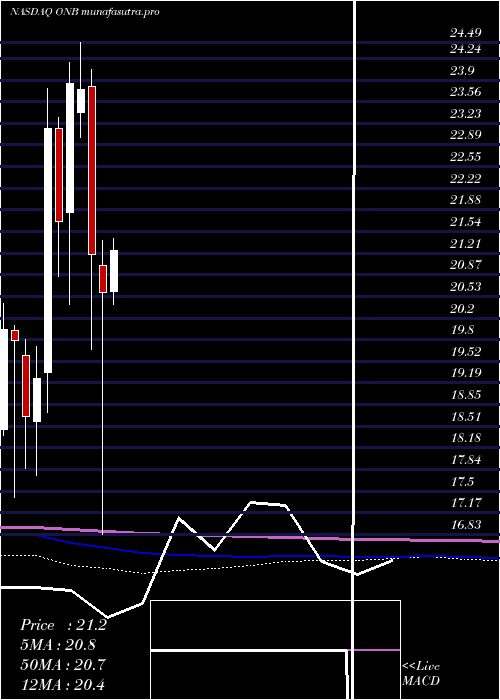Click the 20.2 price axis label
This screenshot has height=700, width=500.
[x=462, y=308]
